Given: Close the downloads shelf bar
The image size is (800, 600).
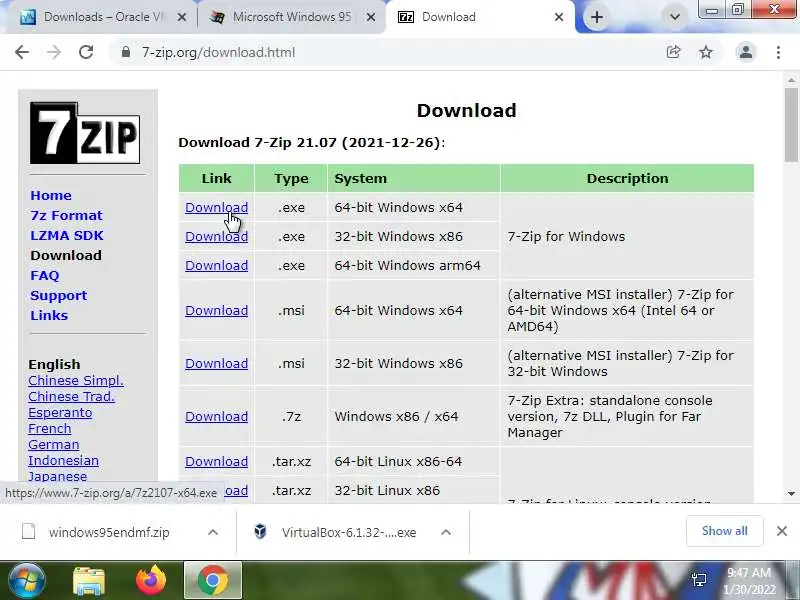Looking at the screenshot, I should (x=782, y=531).
